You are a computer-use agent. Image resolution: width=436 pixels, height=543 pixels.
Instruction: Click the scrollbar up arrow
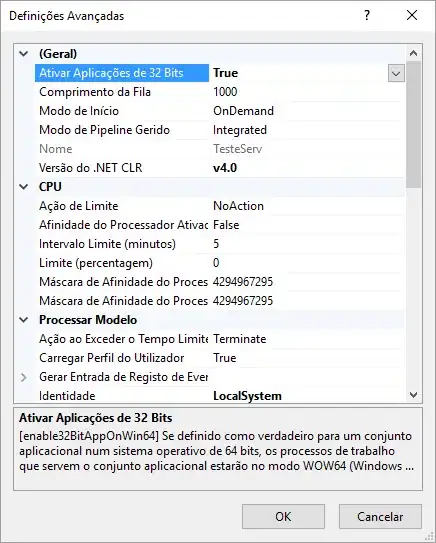tap(413, 53)
